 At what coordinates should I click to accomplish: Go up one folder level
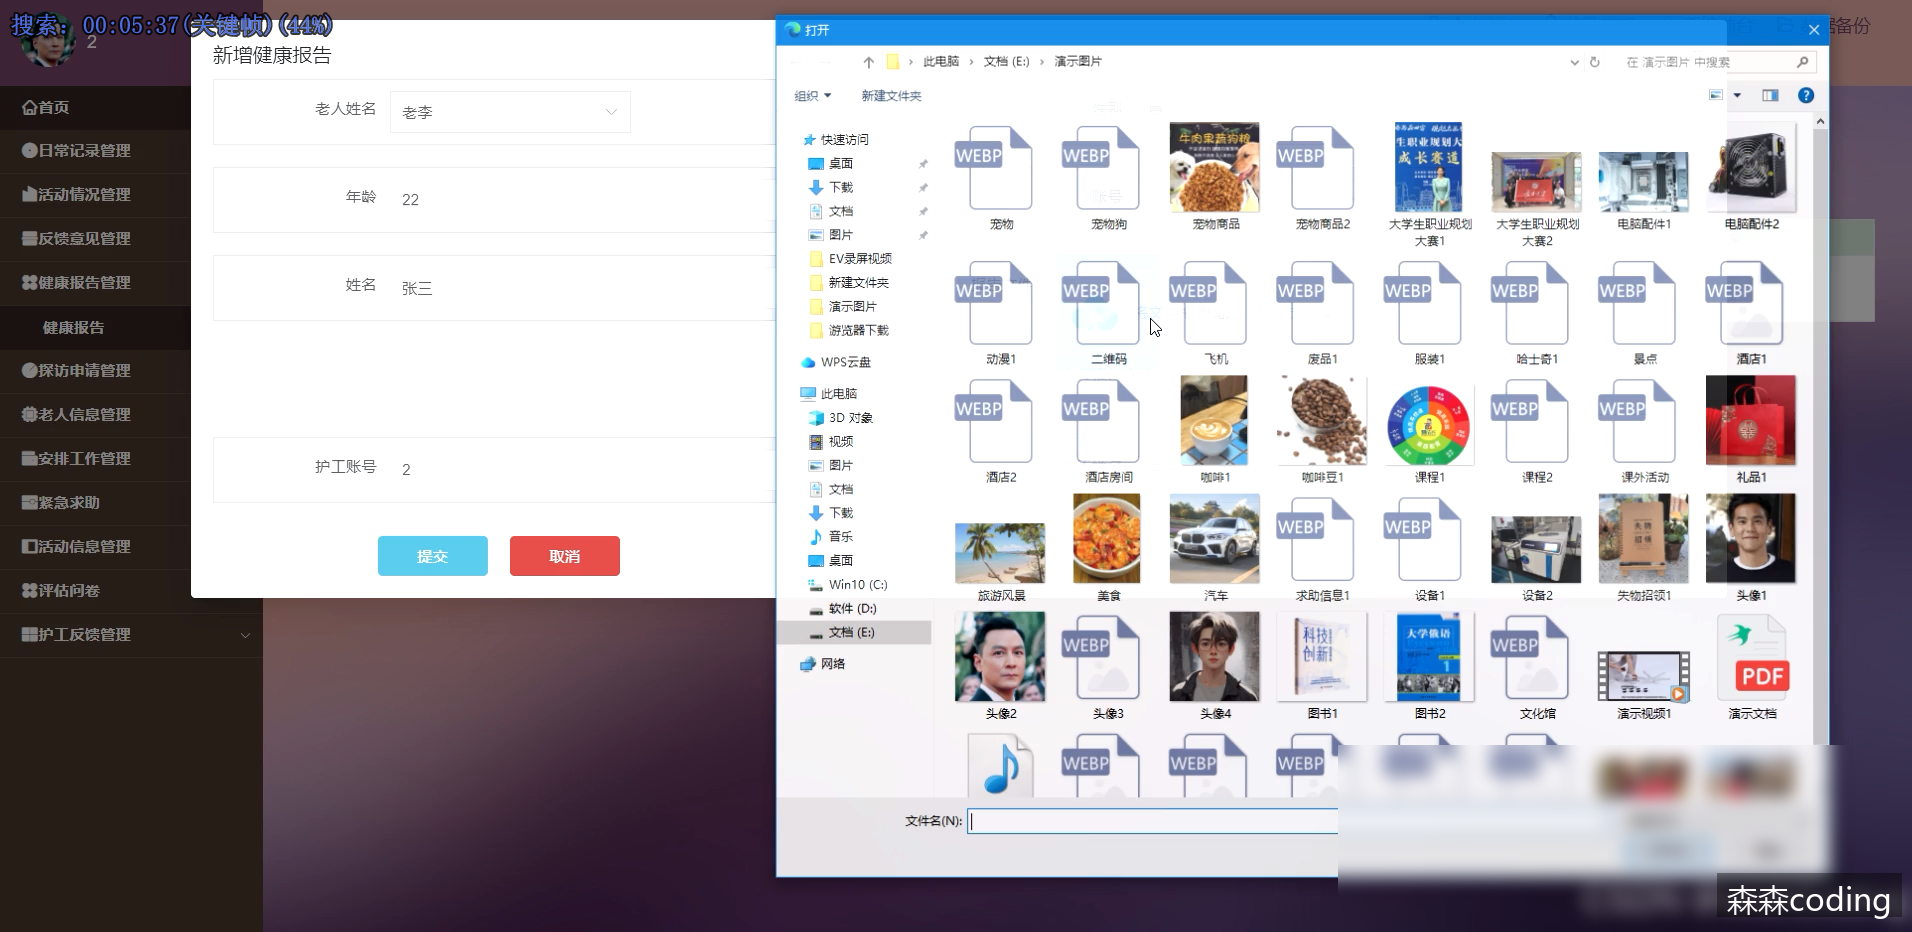tap(868, 62)
